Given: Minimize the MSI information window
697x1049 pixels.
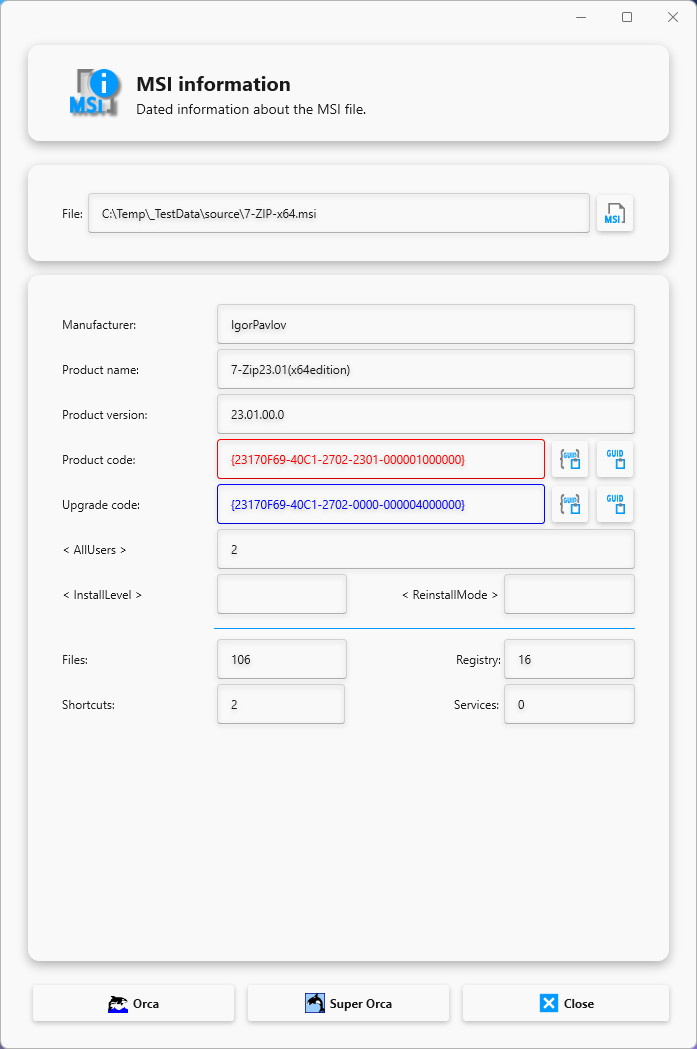Looking at the screenshot, I should pyautogui.click(x=581, y=17).
